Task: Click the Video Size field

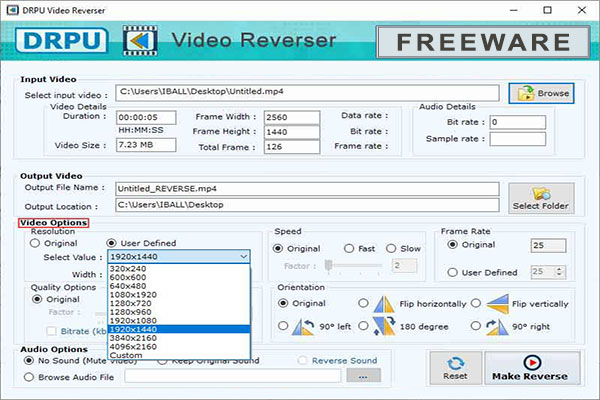Action: [146, 145]
